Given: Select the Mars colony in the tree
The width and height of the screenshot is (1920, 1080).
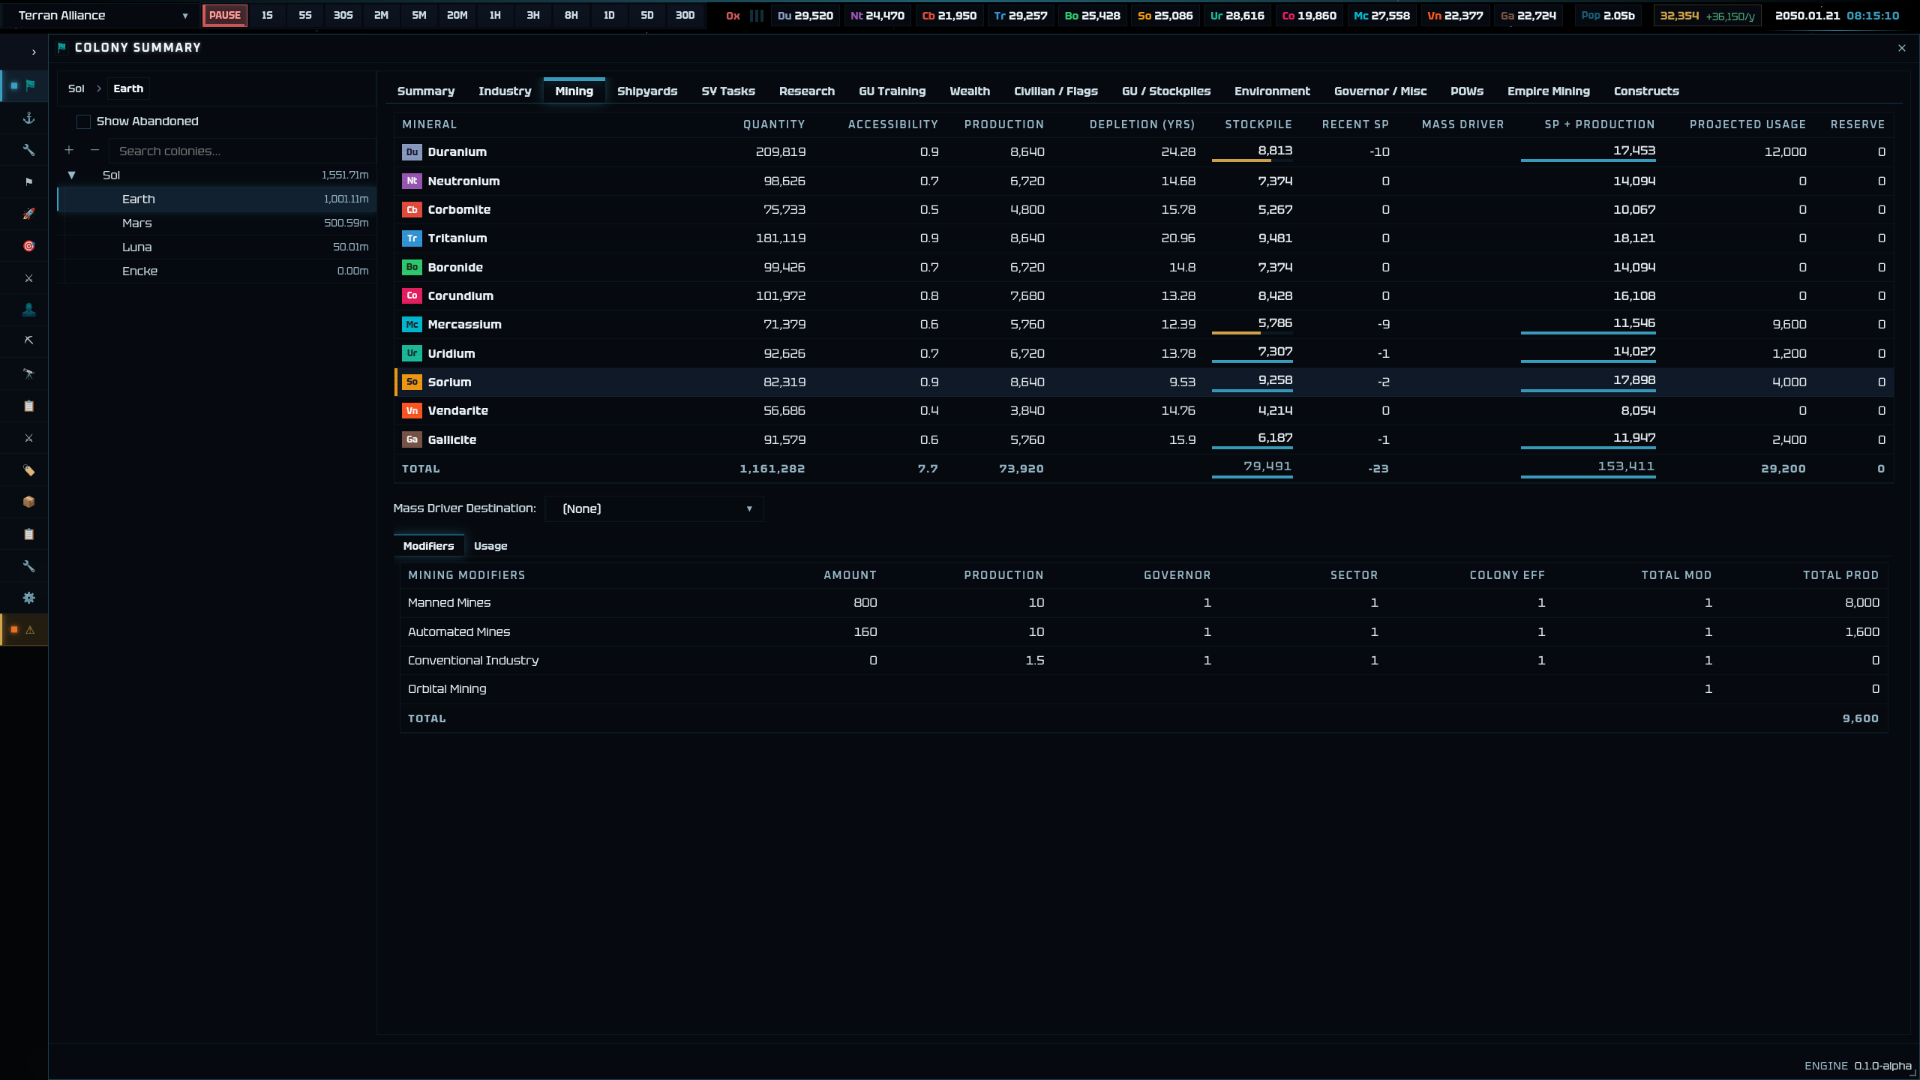Looking at the screenshot, I should [x=217, y=223].
